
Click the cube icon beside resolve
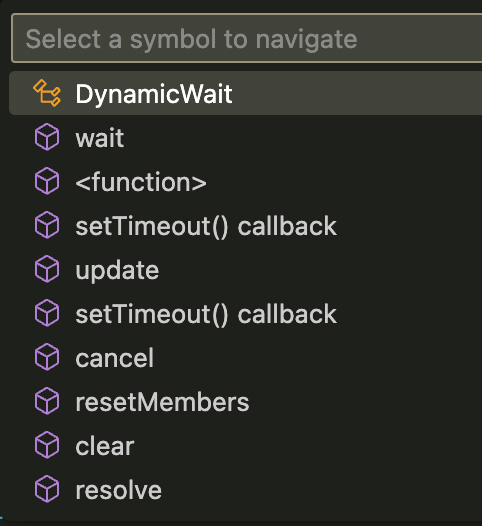[x=47, y=489]
